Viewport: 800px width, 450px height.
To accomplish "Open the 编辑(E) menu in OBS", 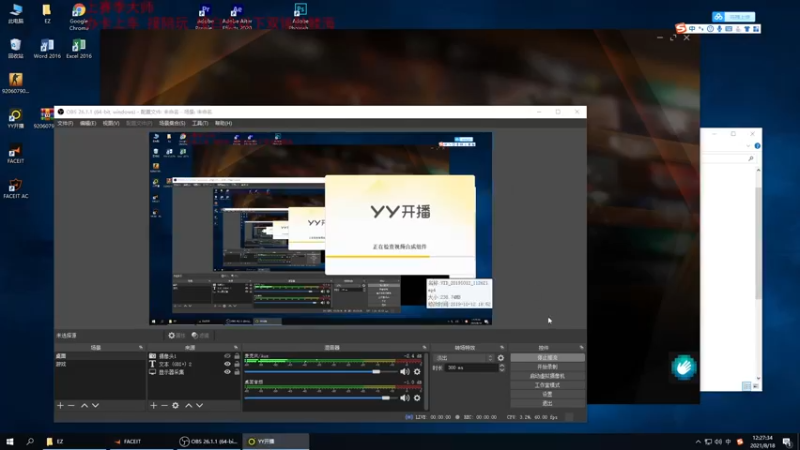I will [88, 123].
